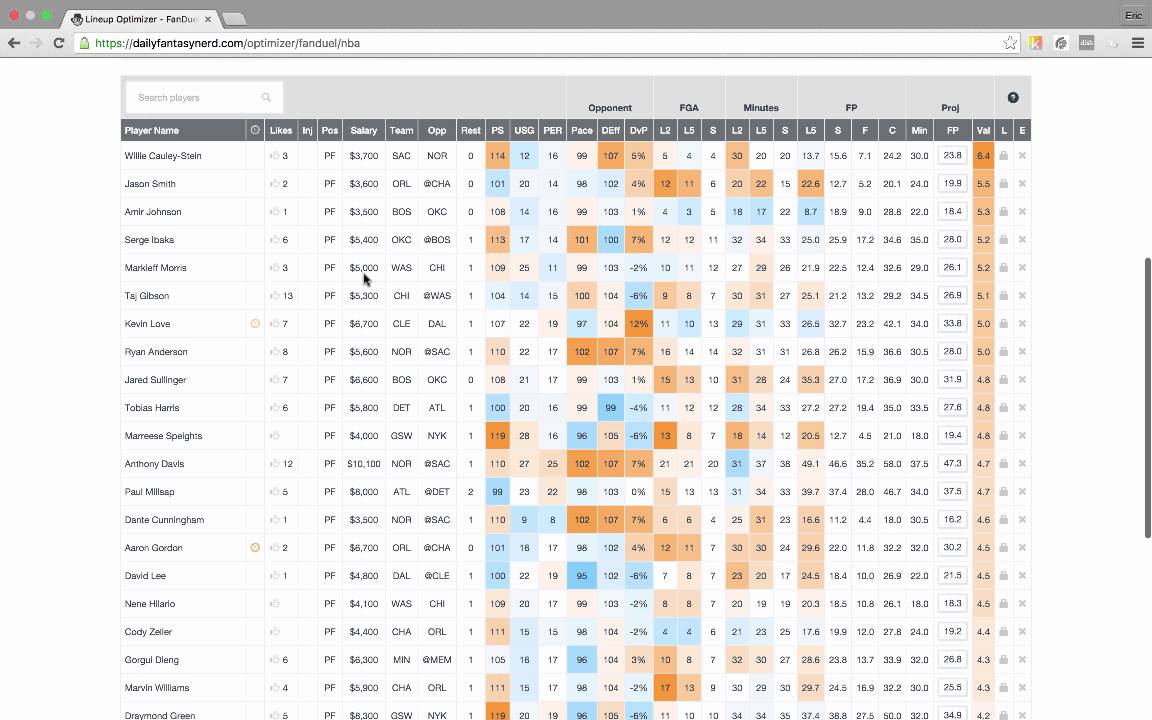The width and height of the screenshot is (1152, 720).
Task: Like Nene Hilario with thumbs-up icon
Action: point(275,603)
